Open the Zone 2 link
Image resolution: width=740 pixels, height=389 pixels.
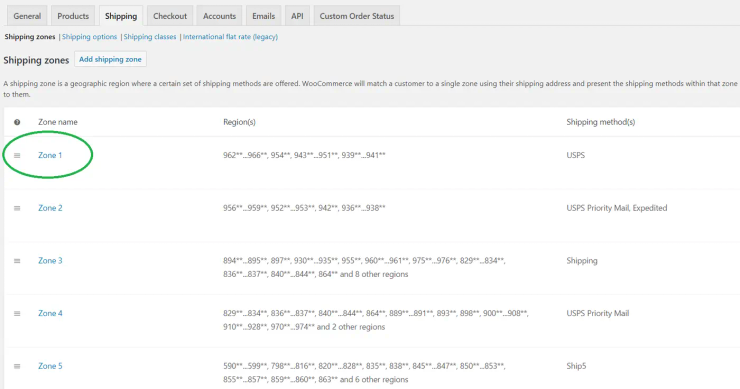point(50,208)
